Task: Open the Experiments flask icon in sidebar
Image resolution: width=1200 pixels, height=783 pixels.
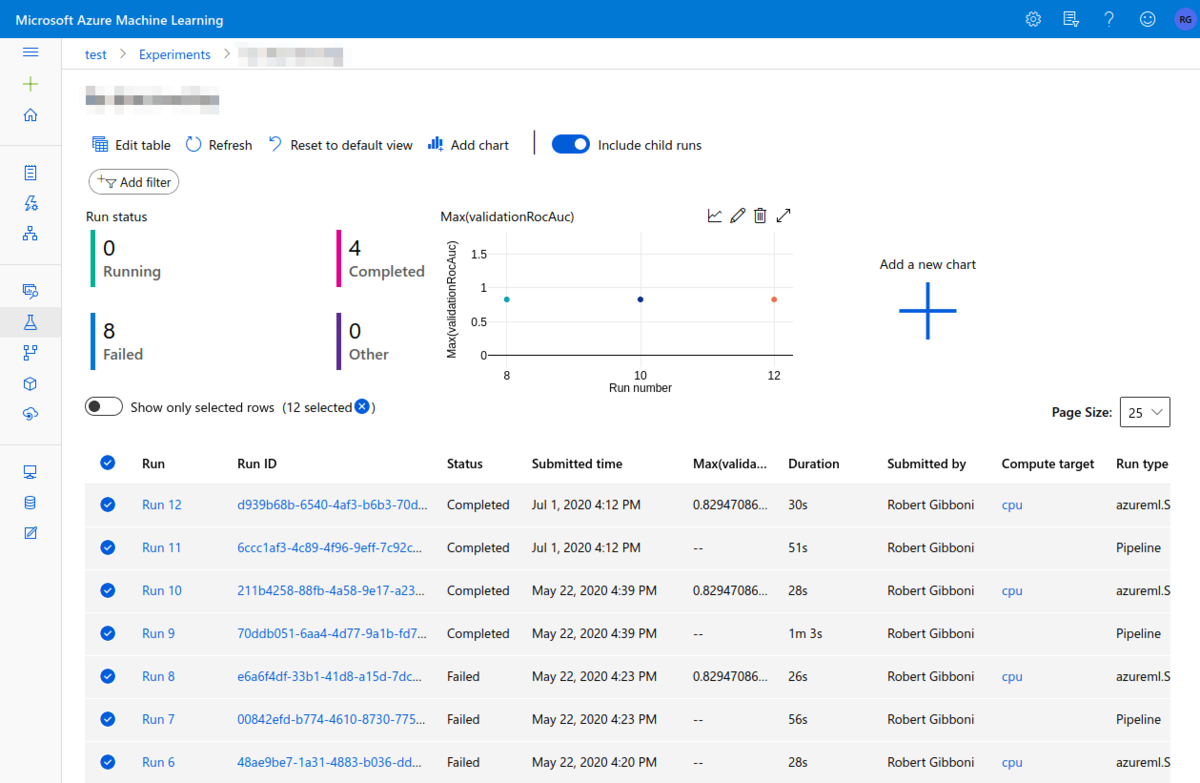Action: tap(30, 322)
